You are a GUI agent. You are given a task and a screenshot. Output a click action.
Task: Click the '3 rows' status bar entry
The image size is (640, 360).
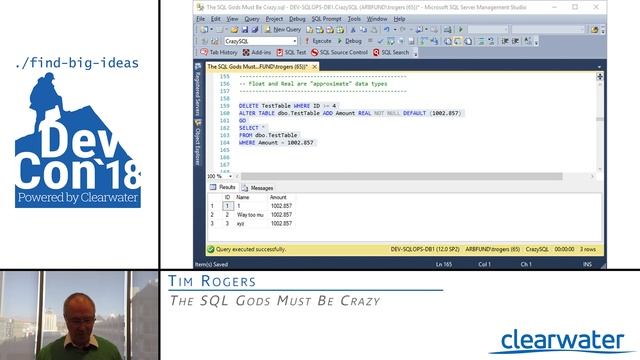click(588, 249)
